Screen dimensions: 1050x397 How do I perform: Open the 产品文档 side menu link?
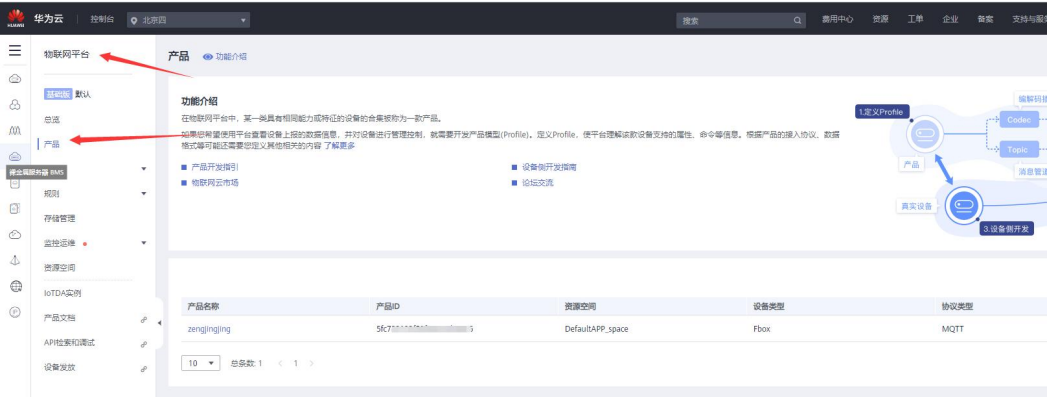pyautogui.click(x=60, y=318)
